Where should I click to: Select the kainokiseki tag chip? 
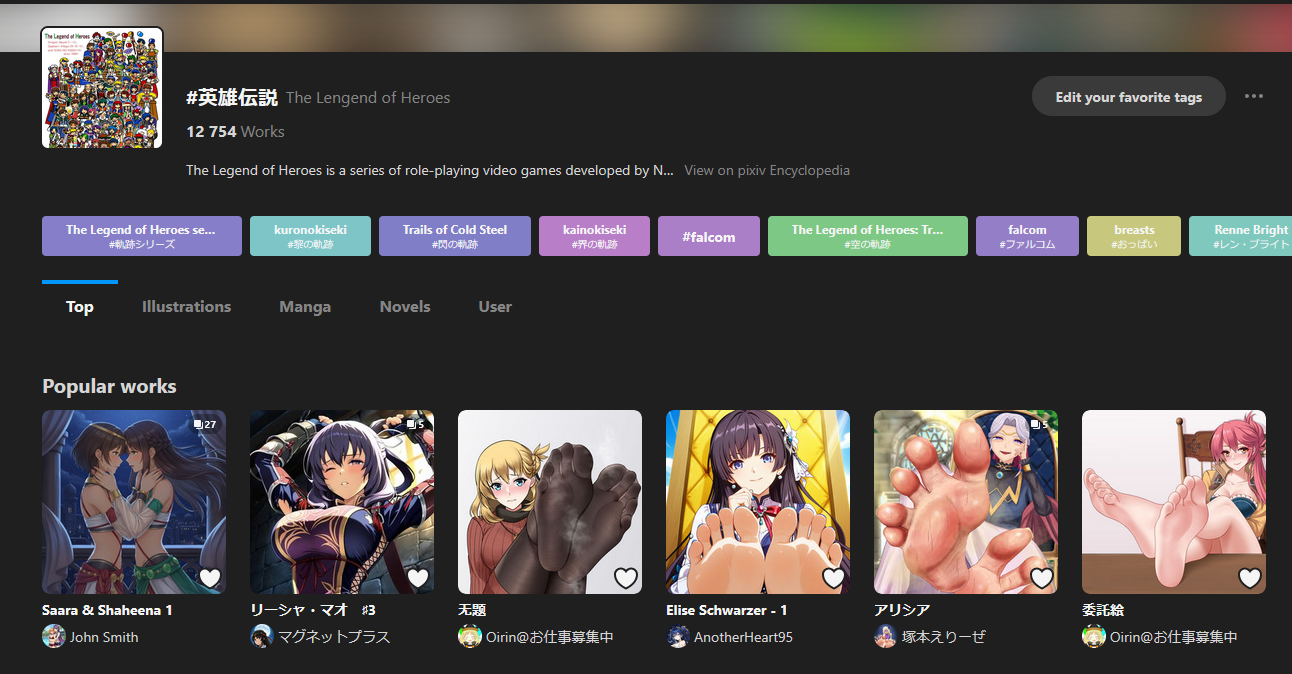point(594,236)
